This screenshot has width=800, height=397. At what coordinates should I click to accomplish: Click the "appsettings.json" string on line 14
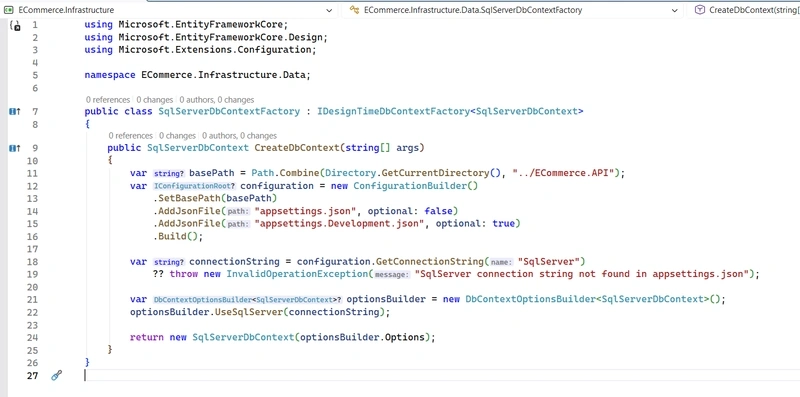pyautogui.click(x=305, y=211)
